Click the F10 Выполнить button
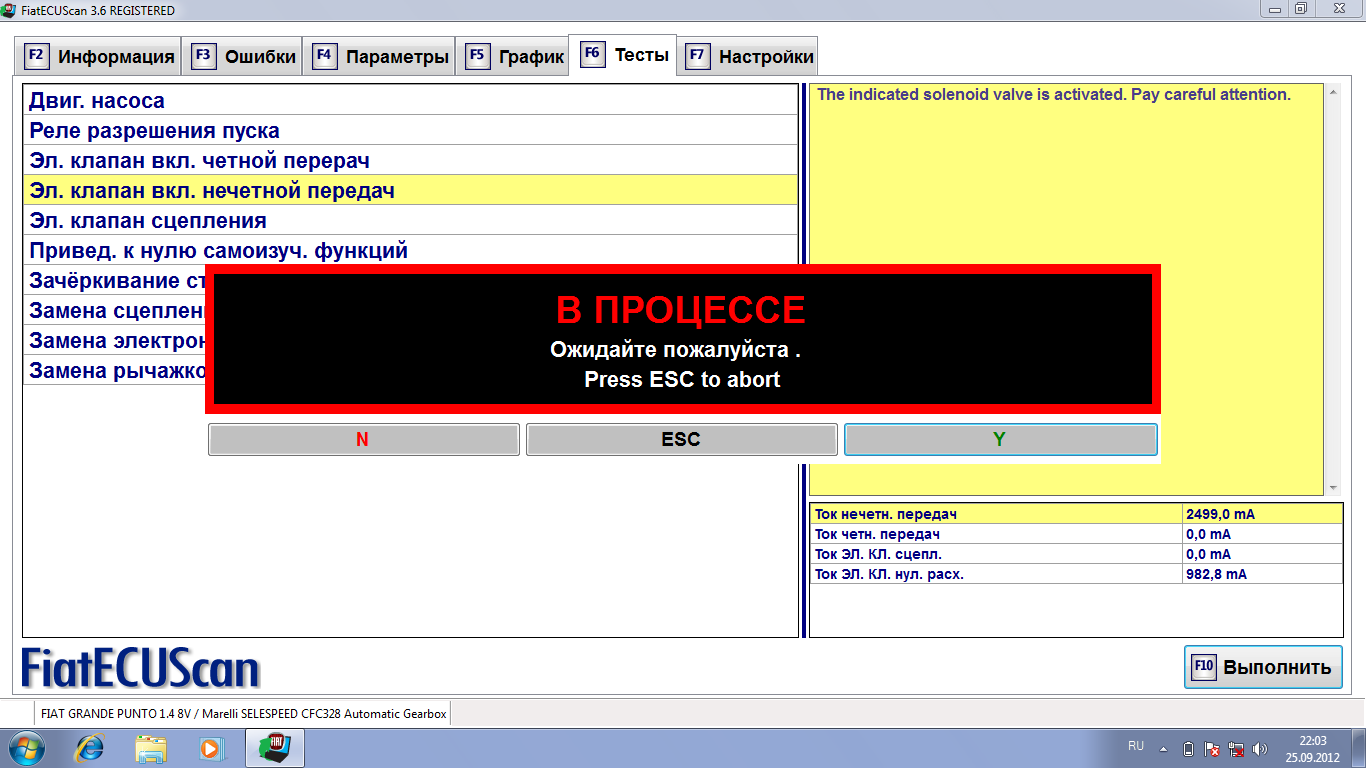This screenshot has height=768, width=1366. (1263, 667)
